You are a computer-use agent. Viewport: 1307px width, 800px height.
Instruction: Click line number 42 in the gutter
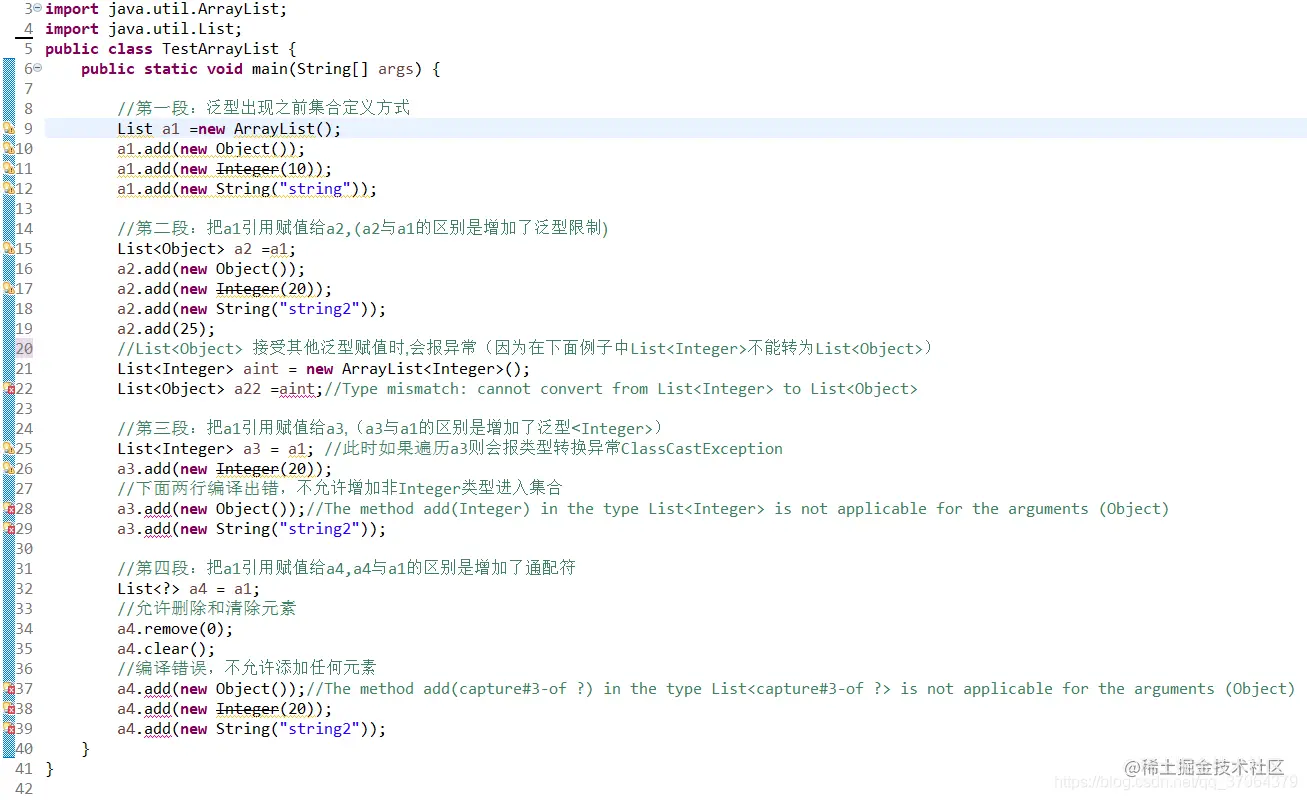[x=24, y=788]
